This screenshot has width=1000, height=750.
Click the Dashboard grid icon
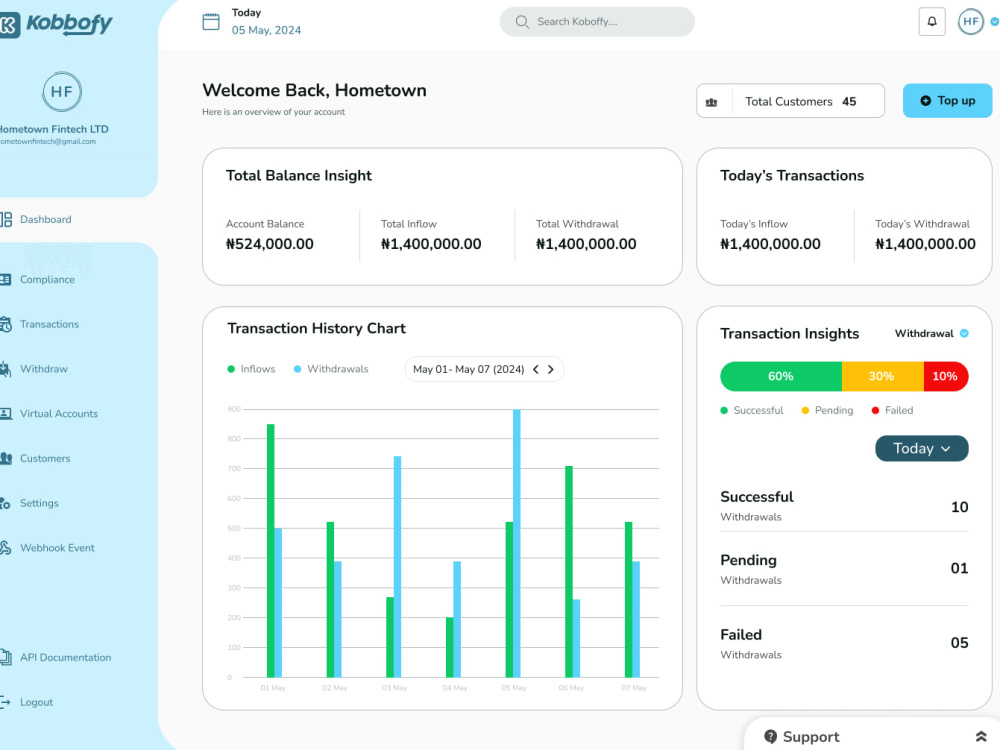(6, 219)
